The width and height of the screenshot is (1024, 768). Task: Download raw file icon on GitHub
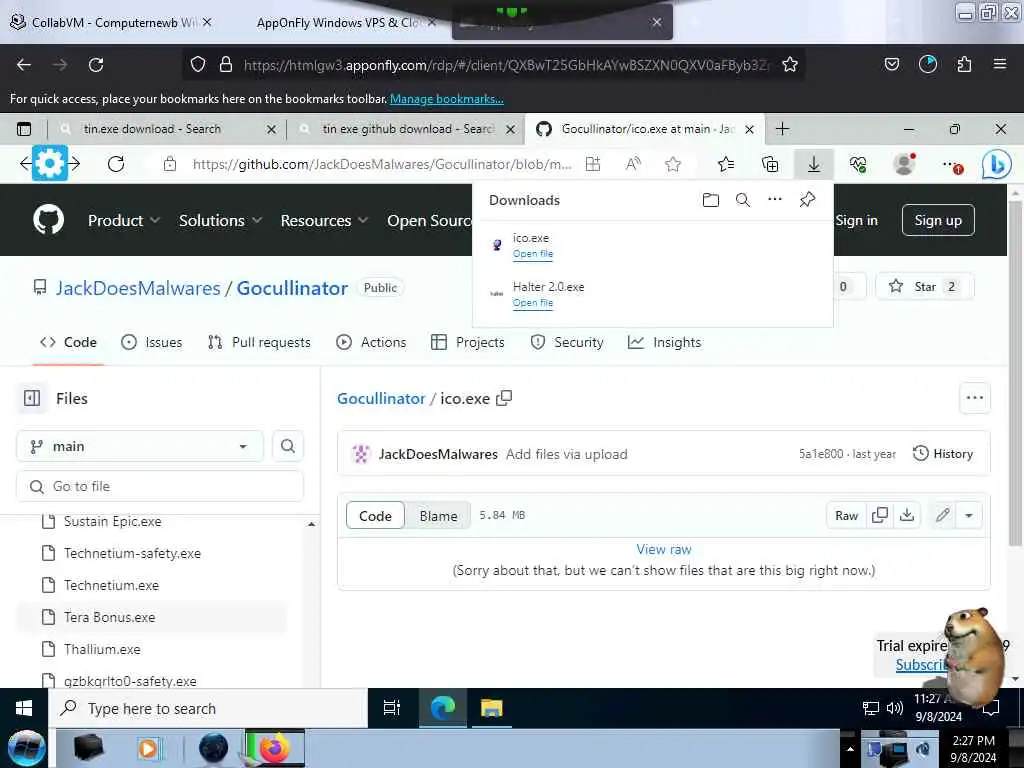pyautogui.click(x=907, y=515)
